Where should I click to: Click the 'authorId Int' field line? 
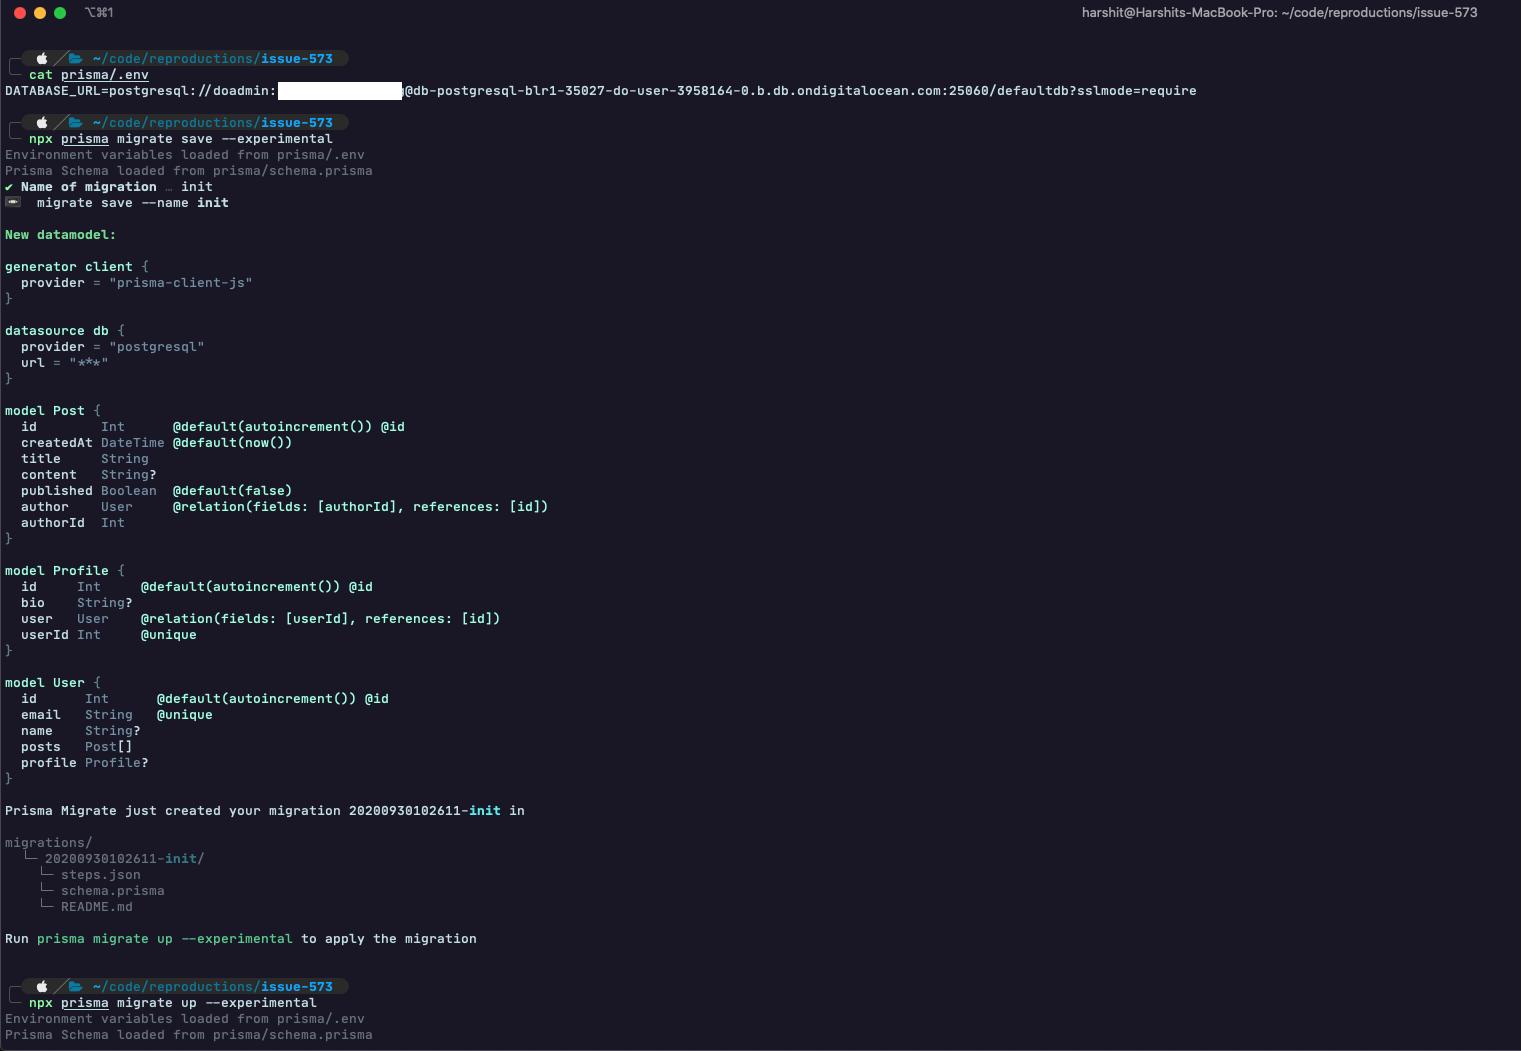pyautogui.click(x=72, y=523)
